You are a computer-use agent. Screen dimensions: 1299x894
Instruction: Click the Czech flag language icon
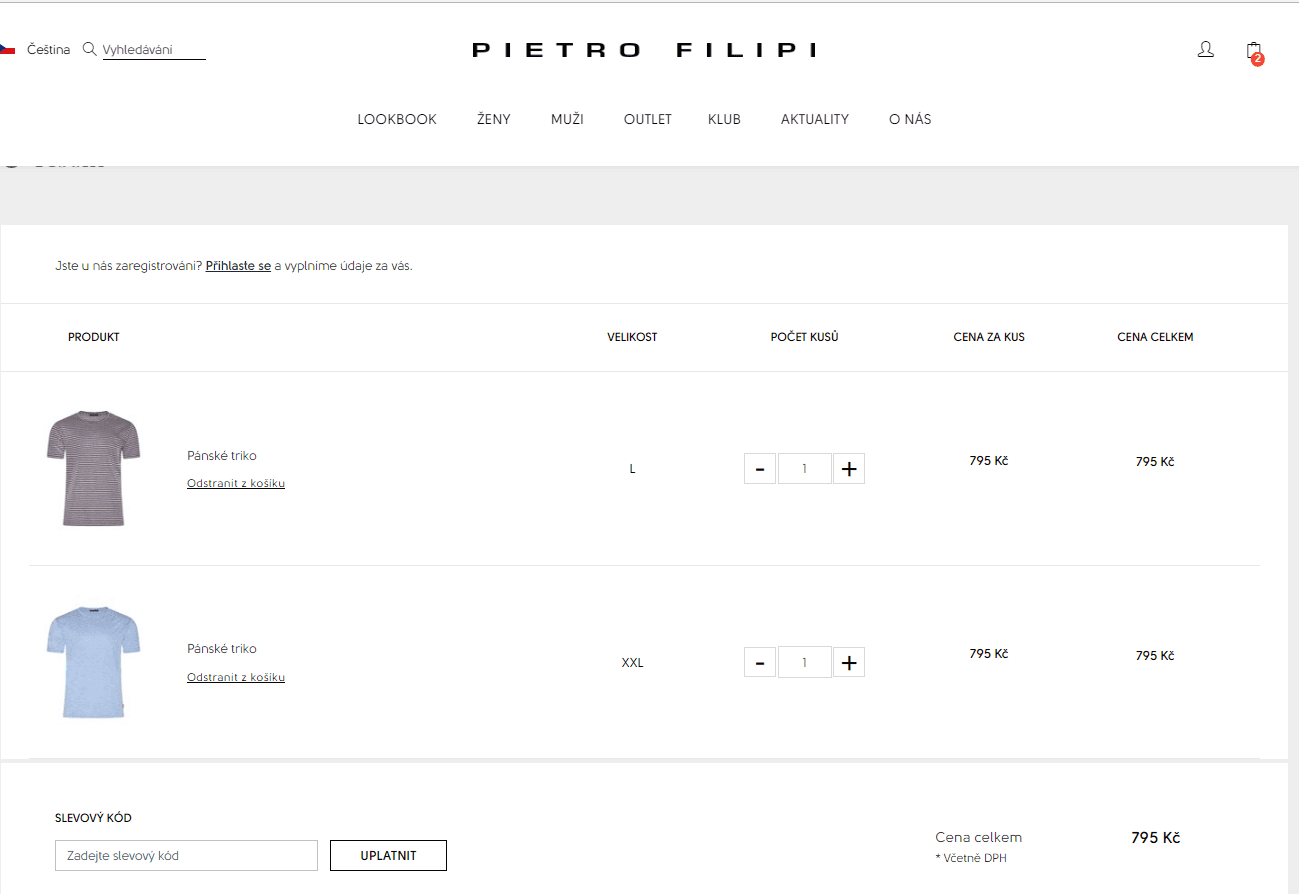pos(6,49)
